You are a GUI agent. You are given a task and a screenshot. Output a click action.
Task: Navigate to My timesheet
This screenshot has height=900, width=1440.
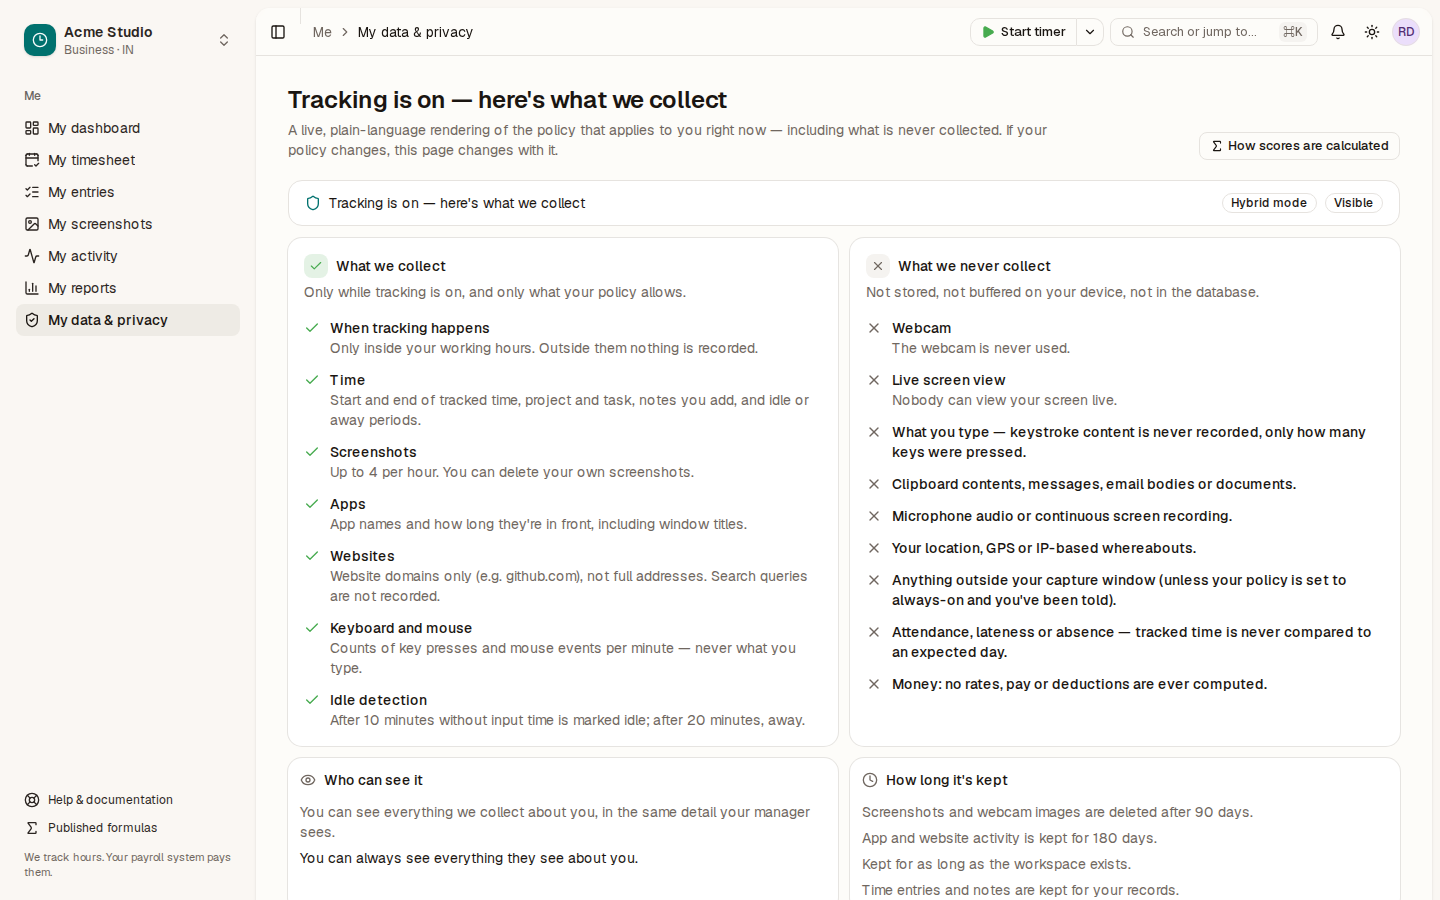(128, 160)
